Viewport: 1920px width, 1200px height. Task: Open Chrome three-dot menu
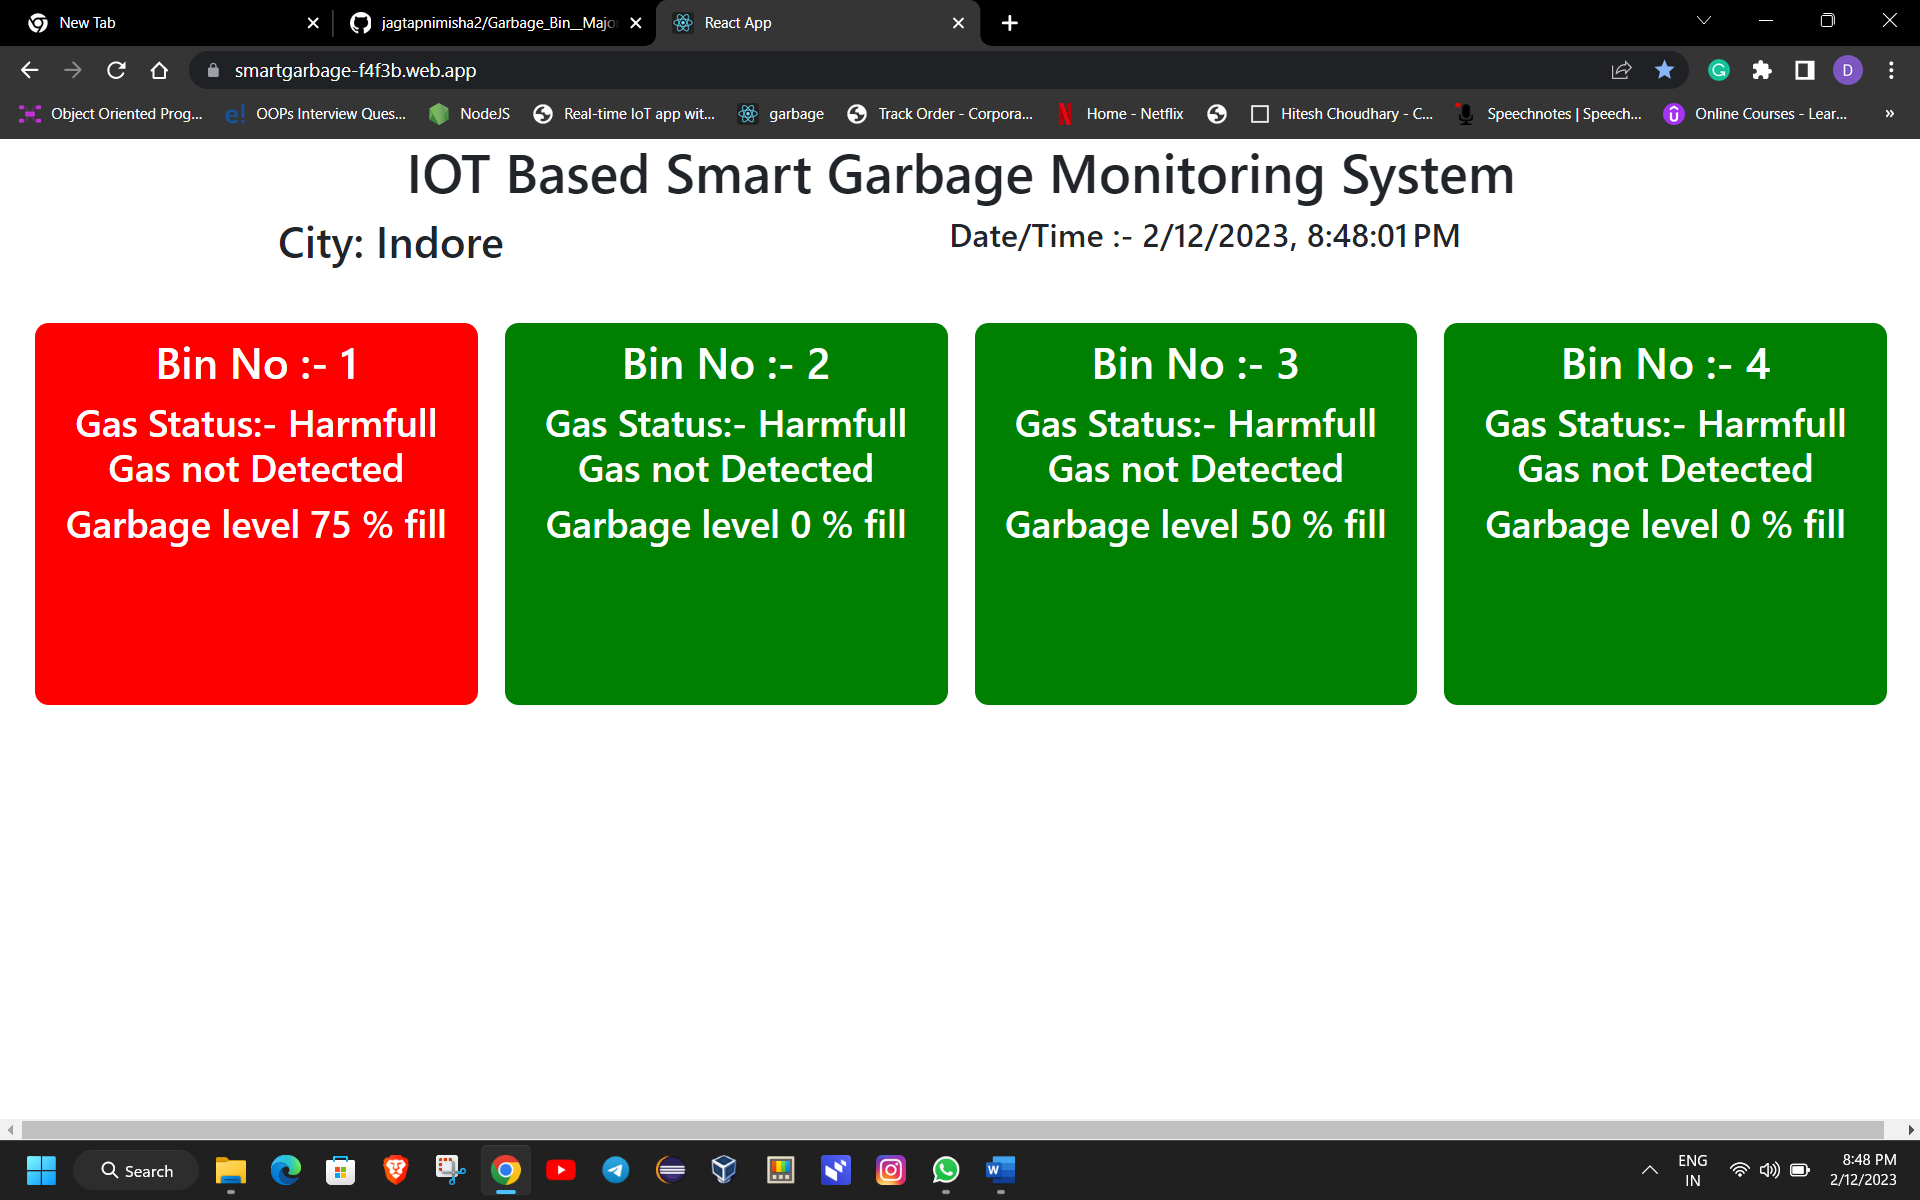1892,70
